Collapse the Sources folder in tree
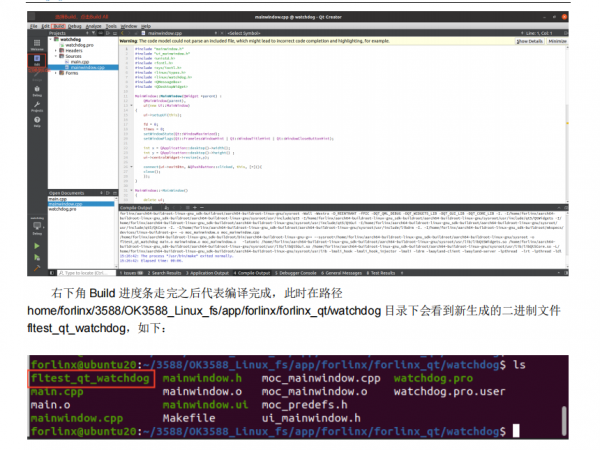The height and width of the screenshot is (450, 600). (x=56, y=57)
